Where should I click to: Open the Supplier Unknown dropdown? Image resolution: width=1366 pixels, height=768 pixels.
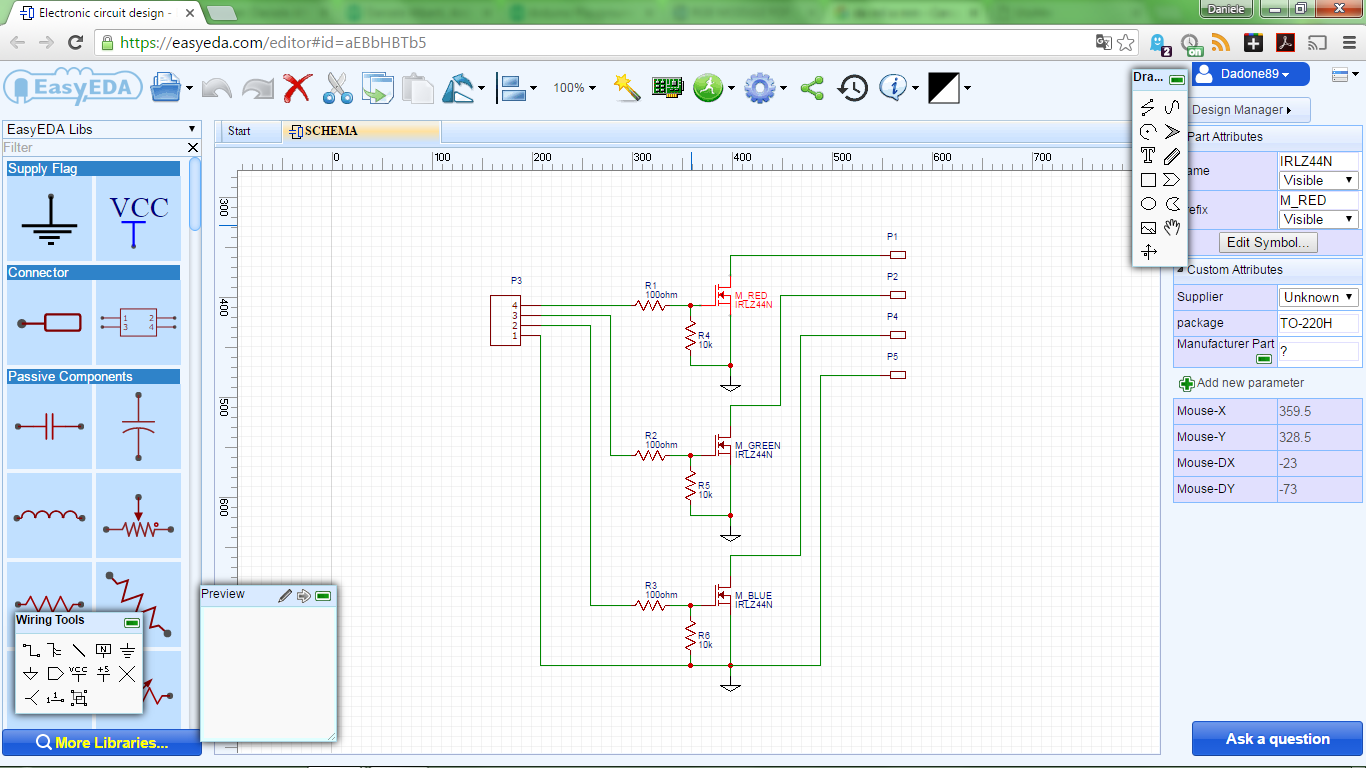point(1319,297)
